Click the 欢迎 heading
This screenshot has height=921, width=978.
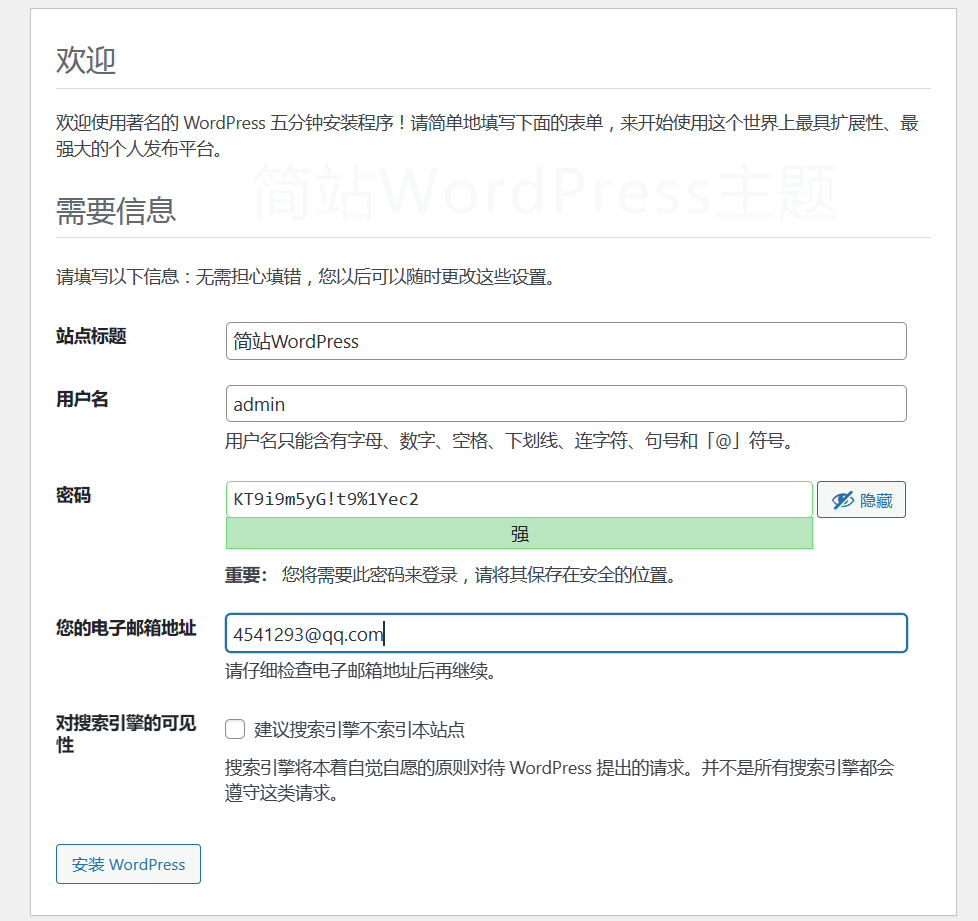[88, 60]
